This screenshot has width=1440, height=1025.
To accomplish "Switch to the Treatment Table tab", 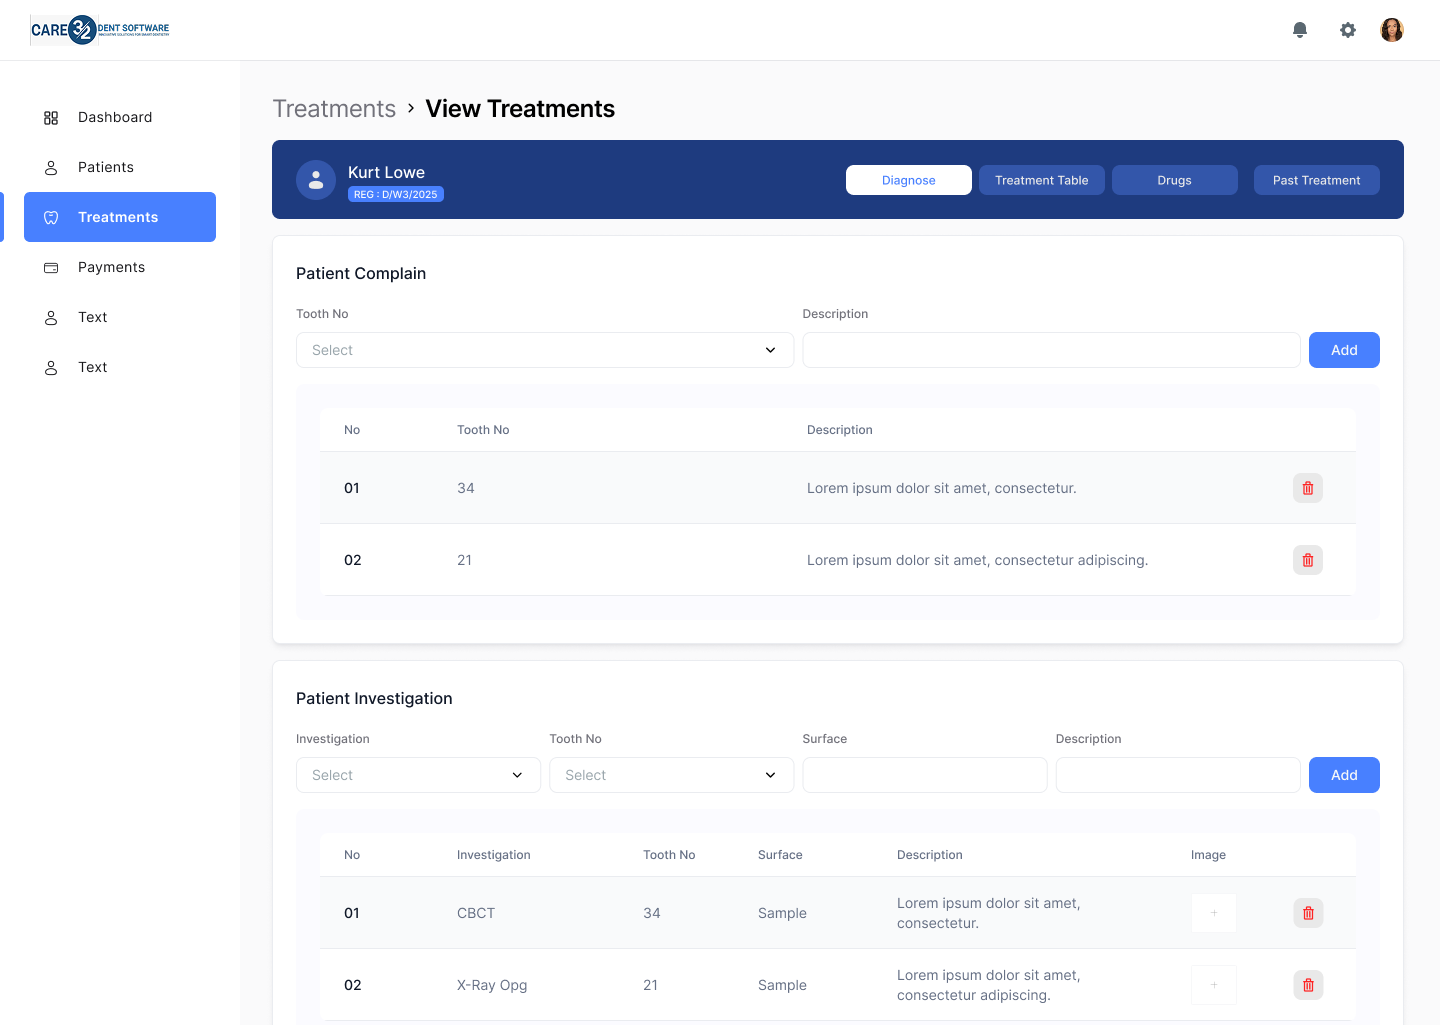I will click(x=1041, y=180).
